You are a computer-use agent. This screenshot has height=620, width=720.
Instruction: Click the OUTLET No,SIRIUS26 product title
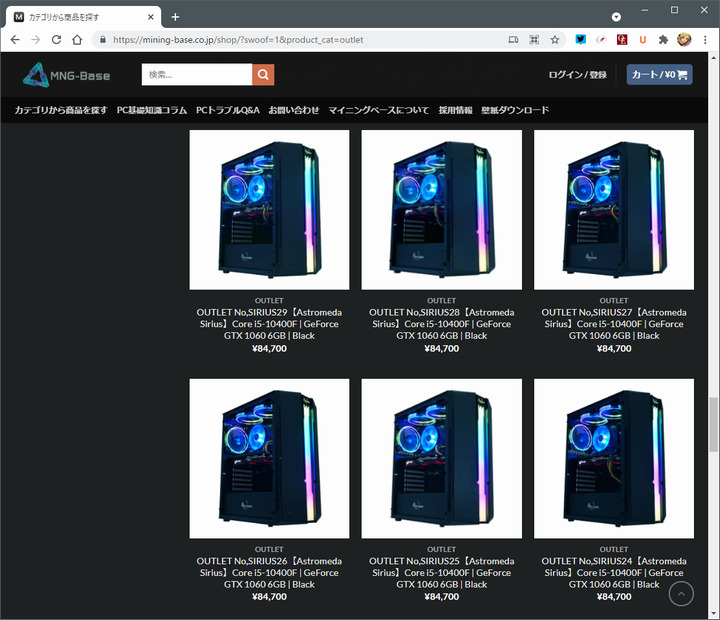pos(269,573)
